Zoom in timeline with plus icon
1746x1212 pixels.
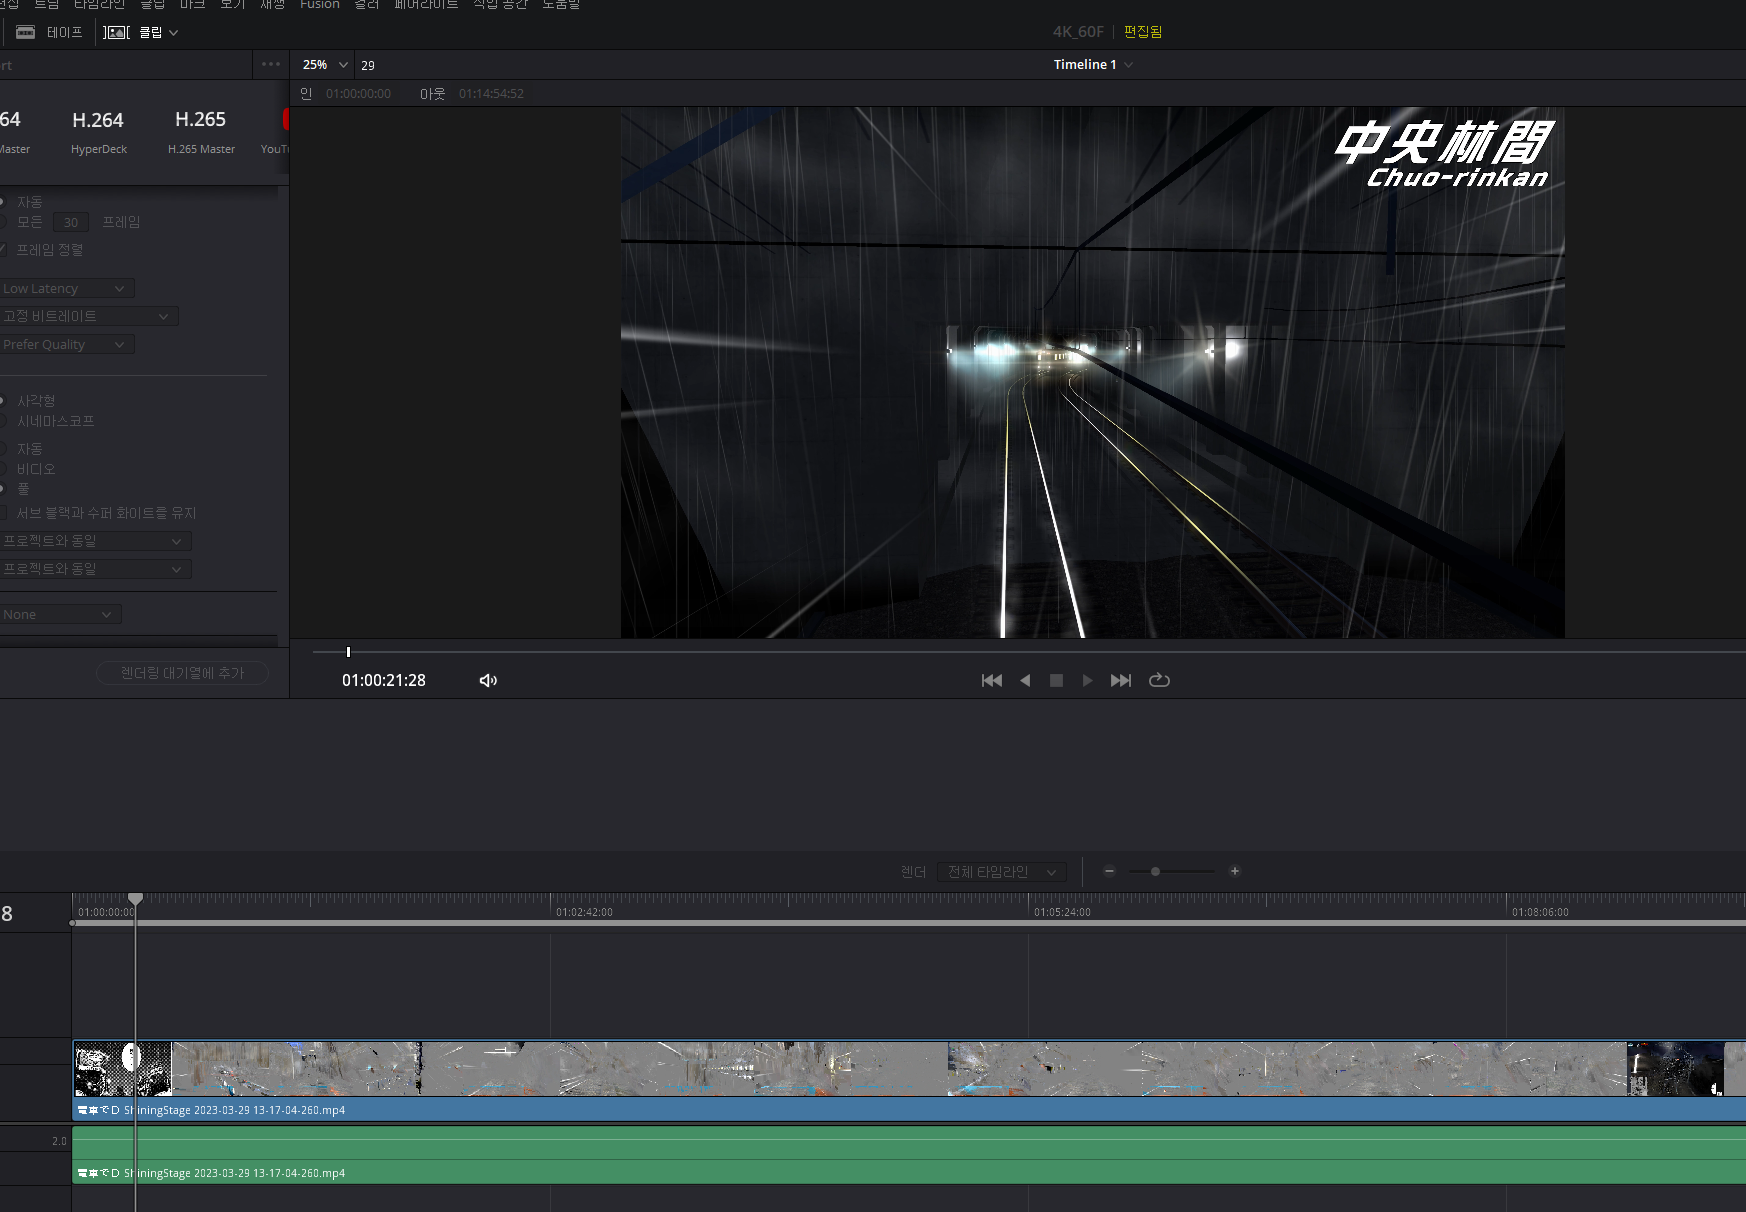coord(1235,871)
